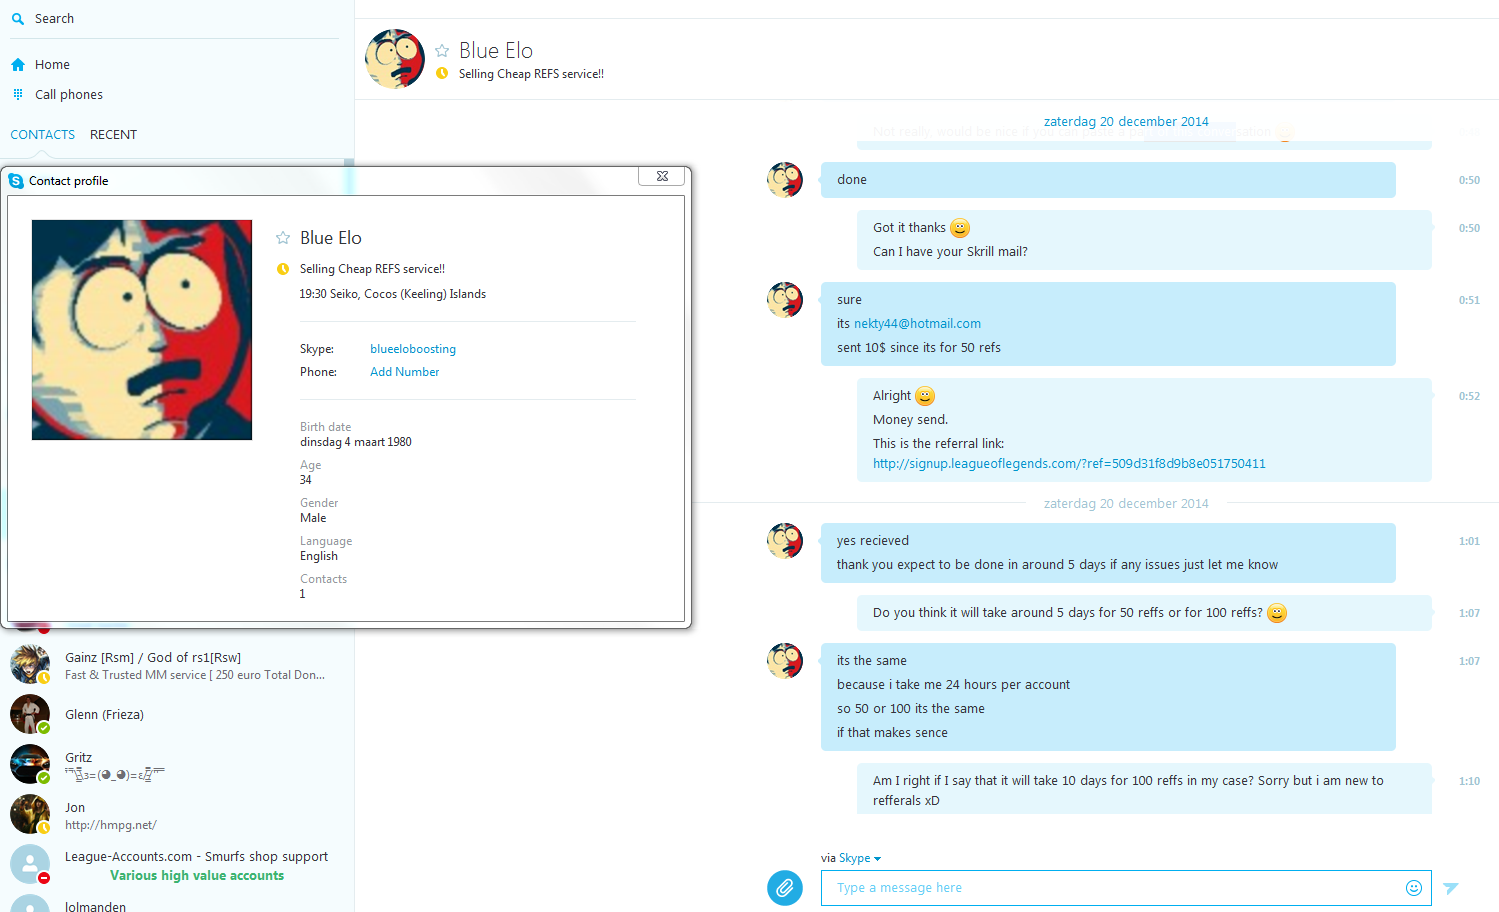Click the send message arrow icon
1499x912 pixels.
tap(1451, 888)
